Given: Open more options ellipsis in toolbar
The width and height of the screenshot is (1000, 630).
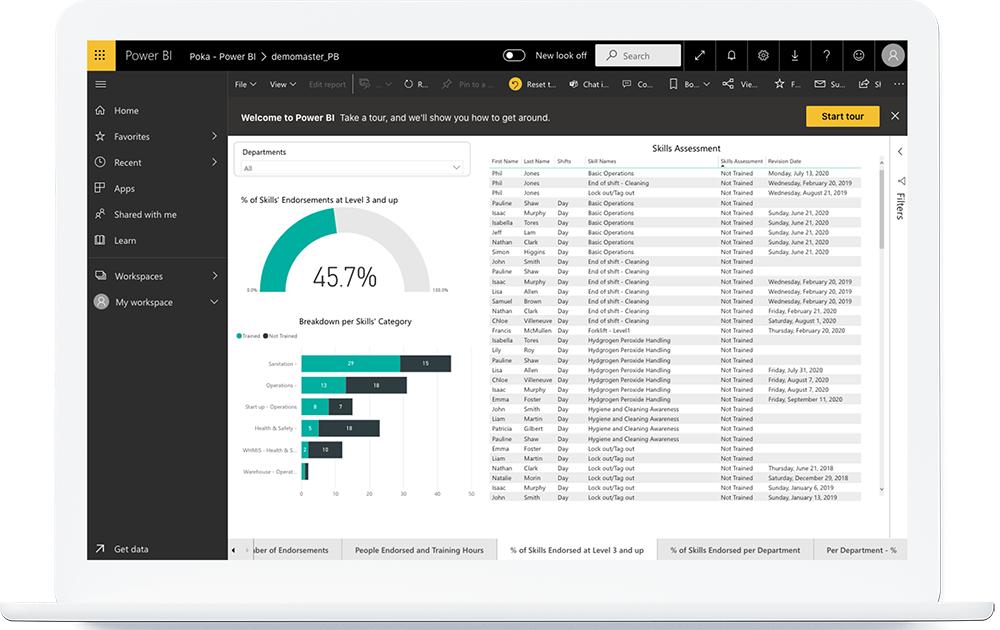Looking at the screenshot, I should coord(899,84).
